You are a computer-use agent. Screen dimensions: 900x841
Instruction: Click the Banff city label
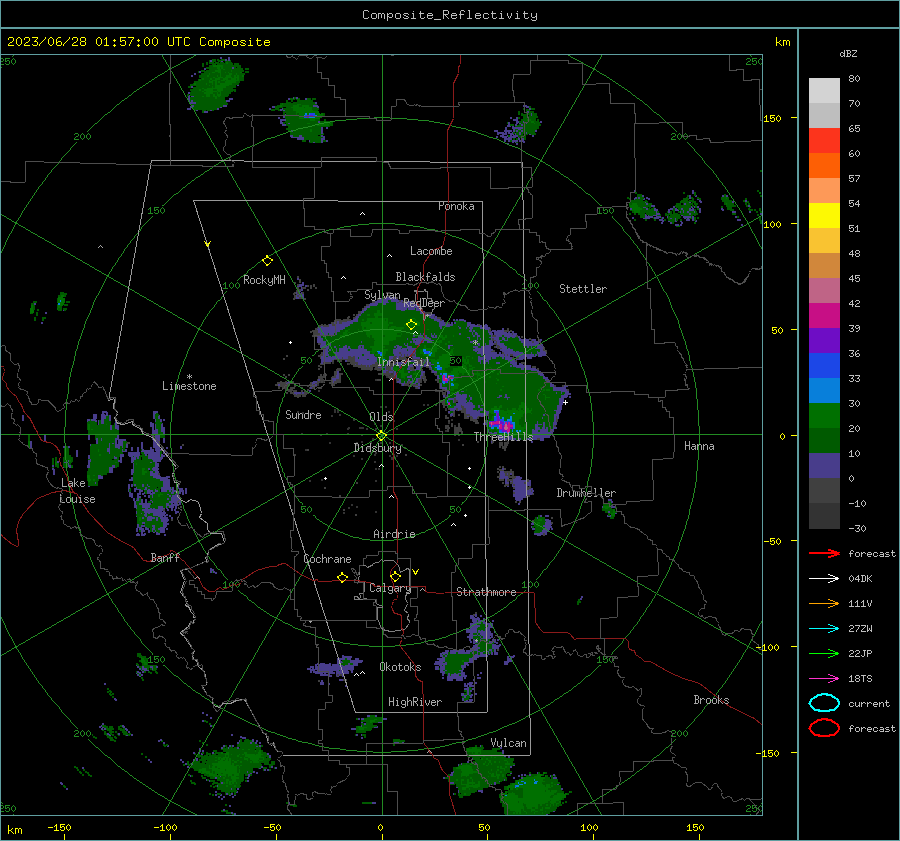click(x=165, y=557)
